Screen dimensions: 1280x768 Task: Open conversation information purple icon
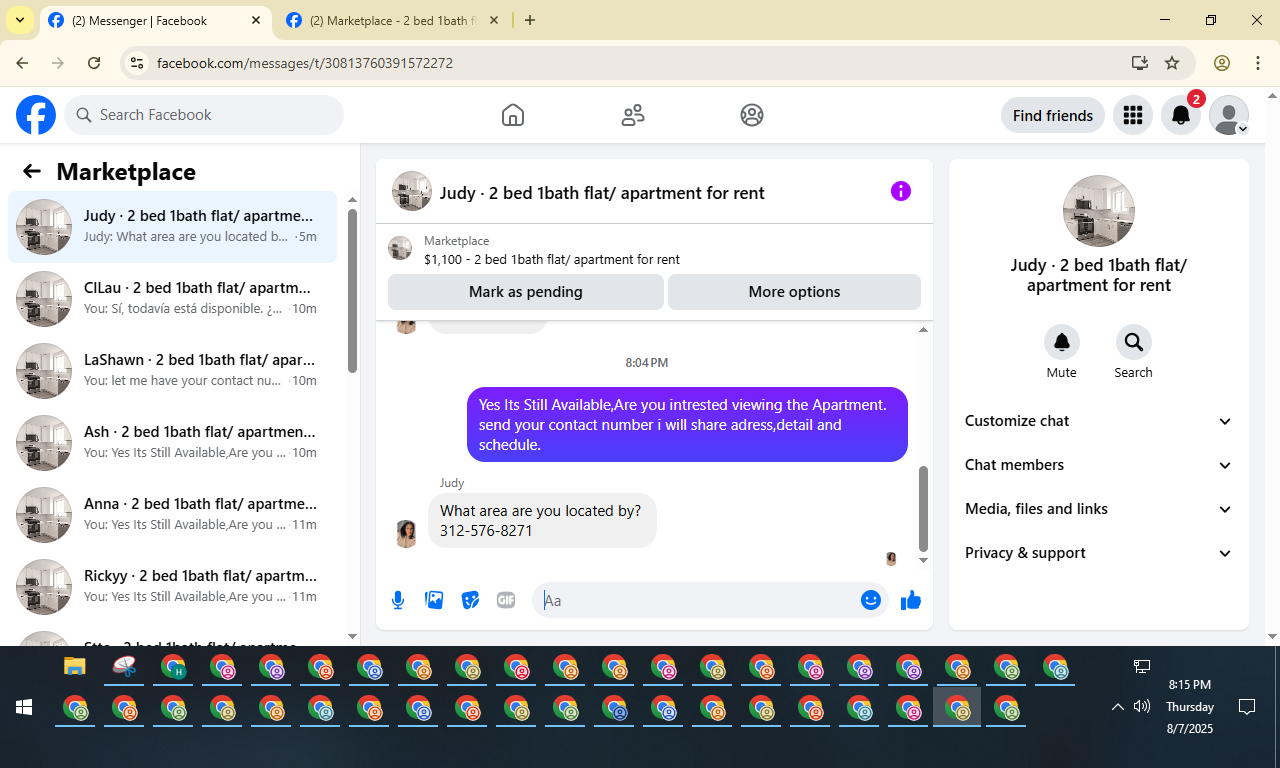pyautogui.click(x=901, y=191)
